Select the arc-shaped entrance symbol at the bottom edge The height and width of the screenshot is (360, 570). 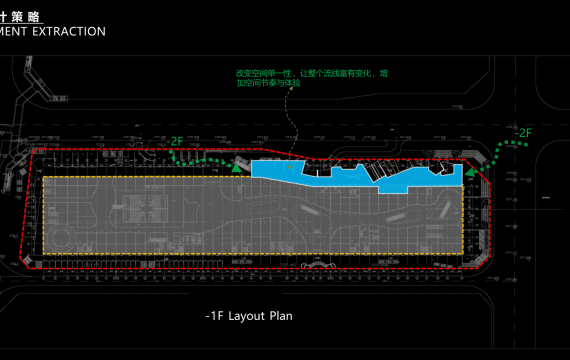point(318,265)
